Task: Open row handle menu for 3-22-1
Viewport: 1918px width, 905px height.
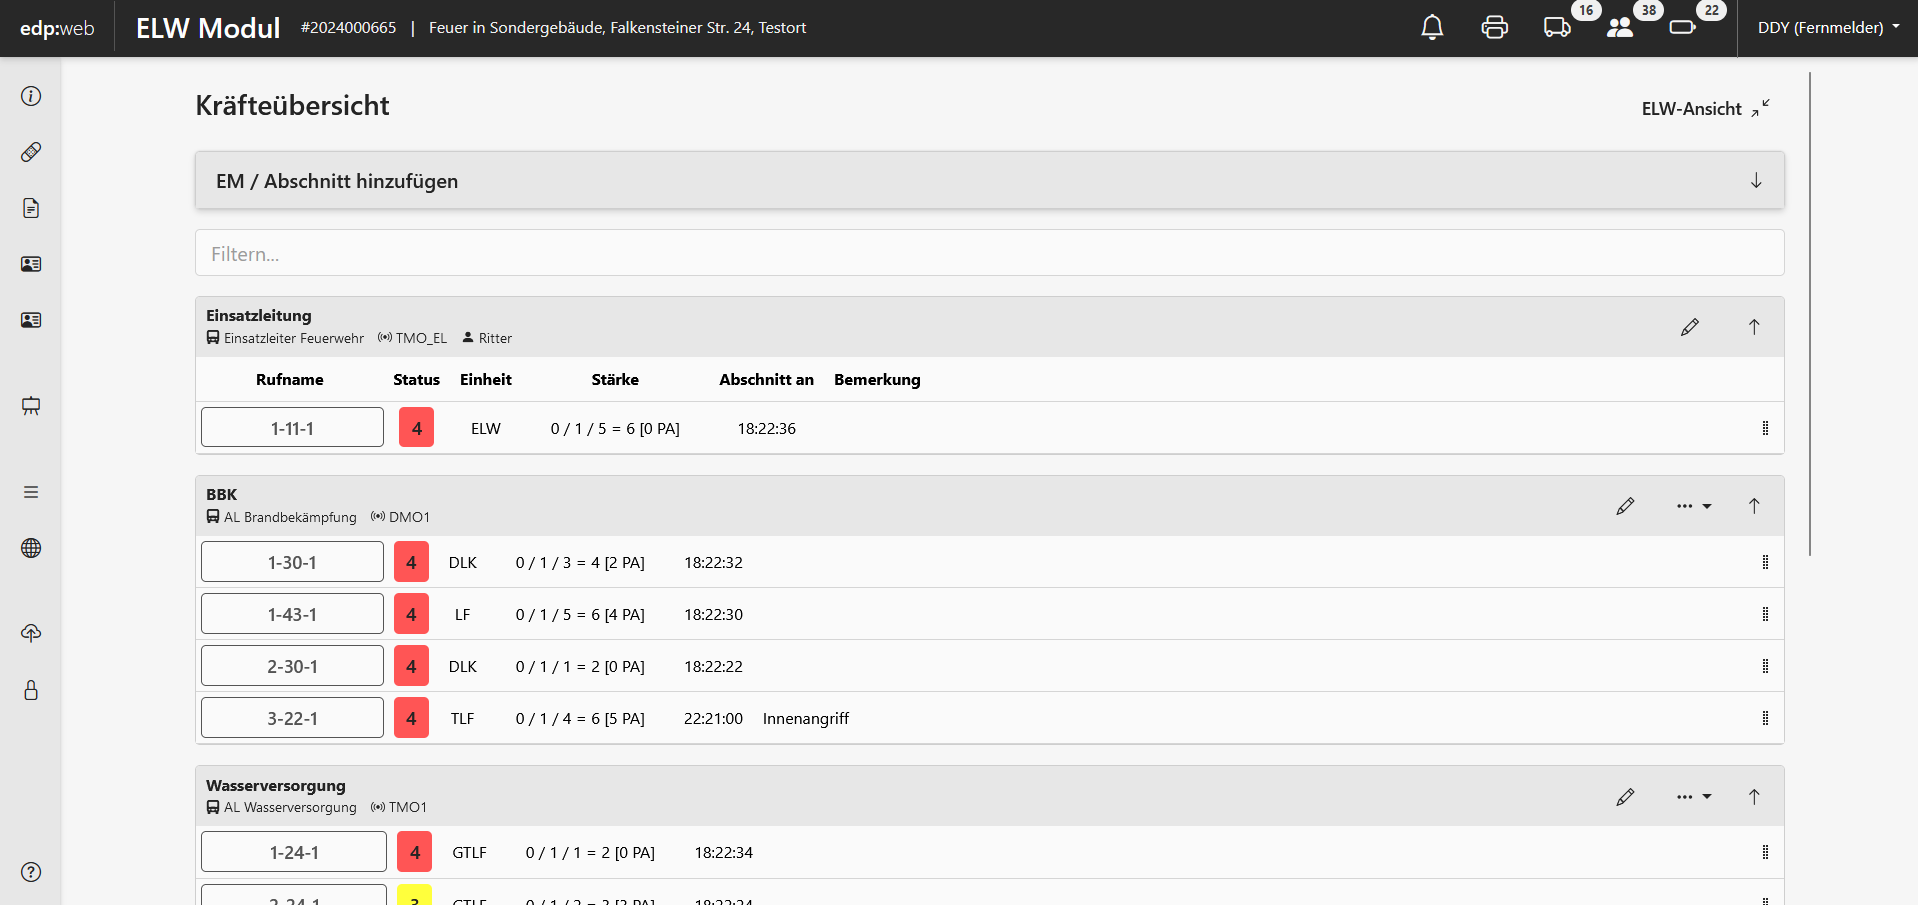Action: (1765, 718)
